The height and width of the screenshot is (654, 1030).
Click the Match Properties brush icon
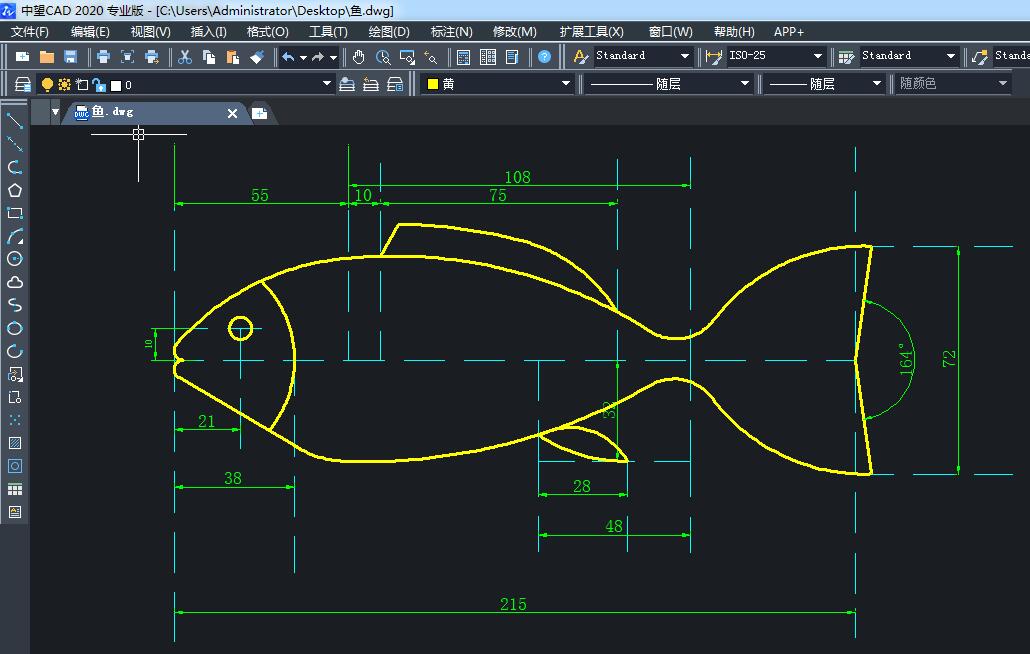pos(257,57)
